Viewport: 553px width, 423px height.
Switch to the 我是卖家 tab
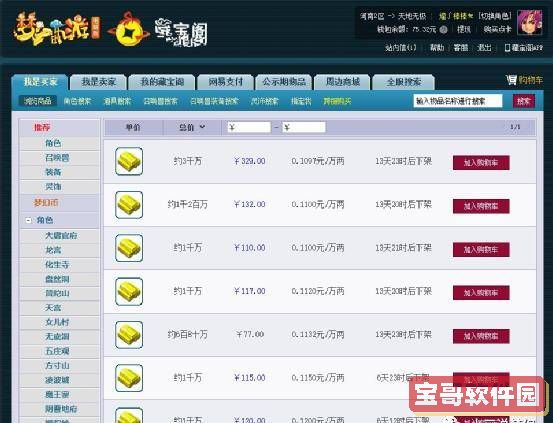[x=98, y=82]
